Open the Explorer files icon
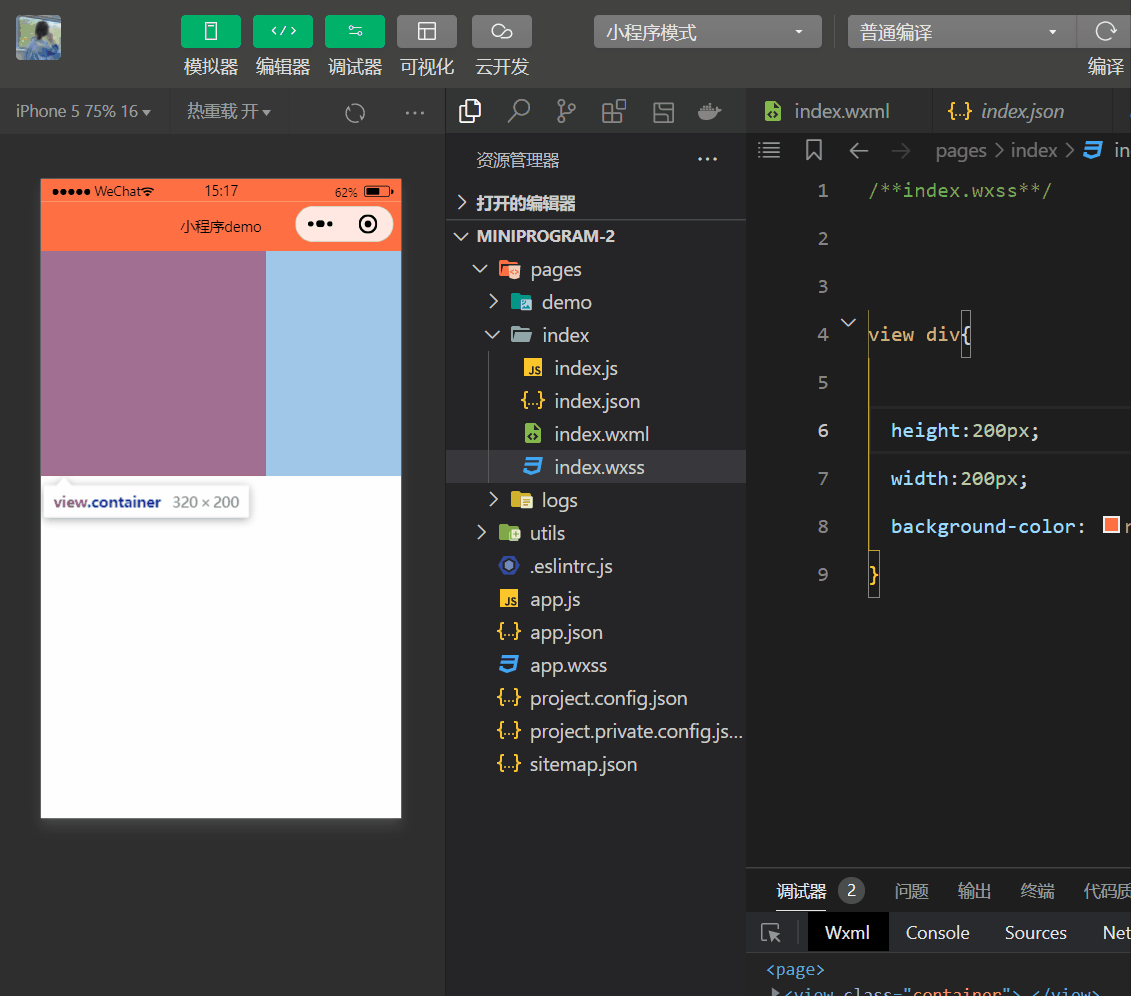Viewport: 1131px width, 996px height. (x=470, y=111)
